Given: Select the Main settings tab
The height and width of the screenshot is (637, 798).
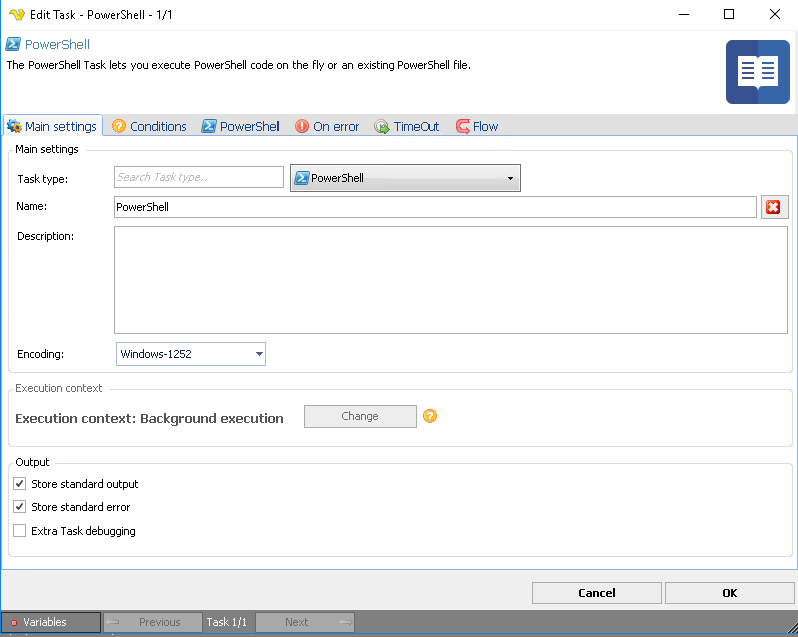Looking at the screenshot, I should click(52, 127).
